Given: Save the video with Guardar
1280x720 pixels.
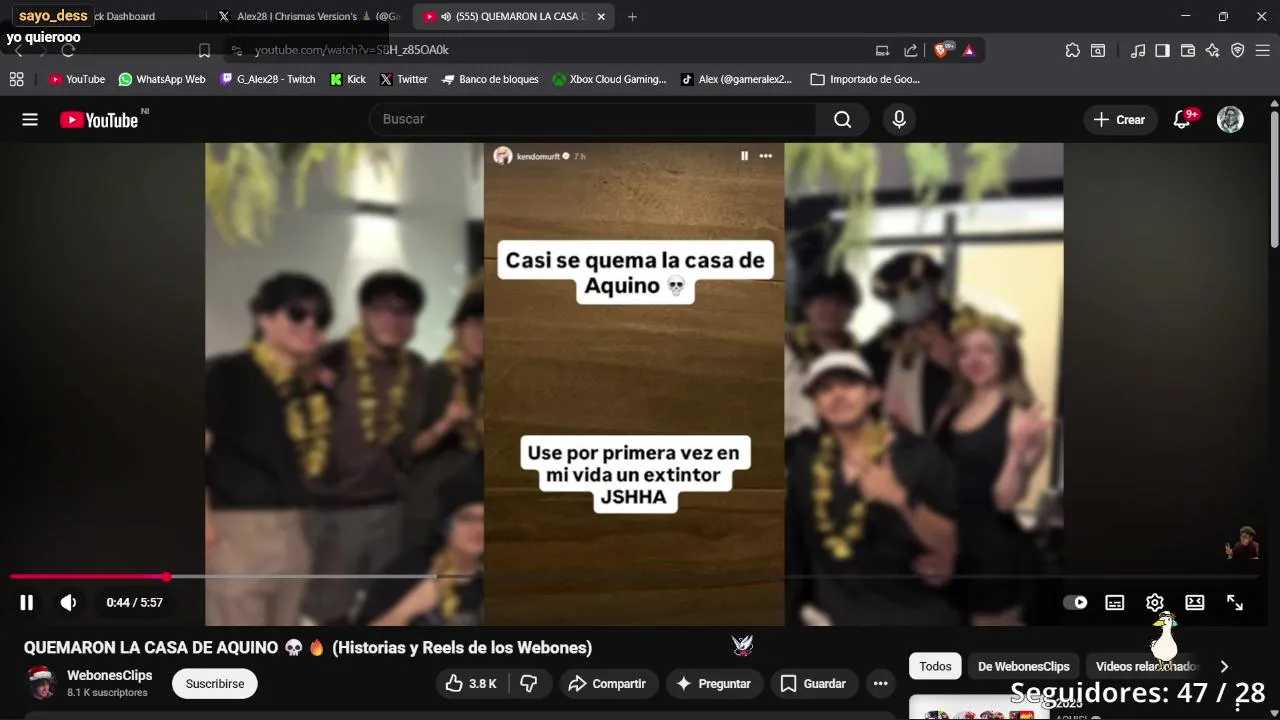Looking at the screenshot, I should coord(814,684).
